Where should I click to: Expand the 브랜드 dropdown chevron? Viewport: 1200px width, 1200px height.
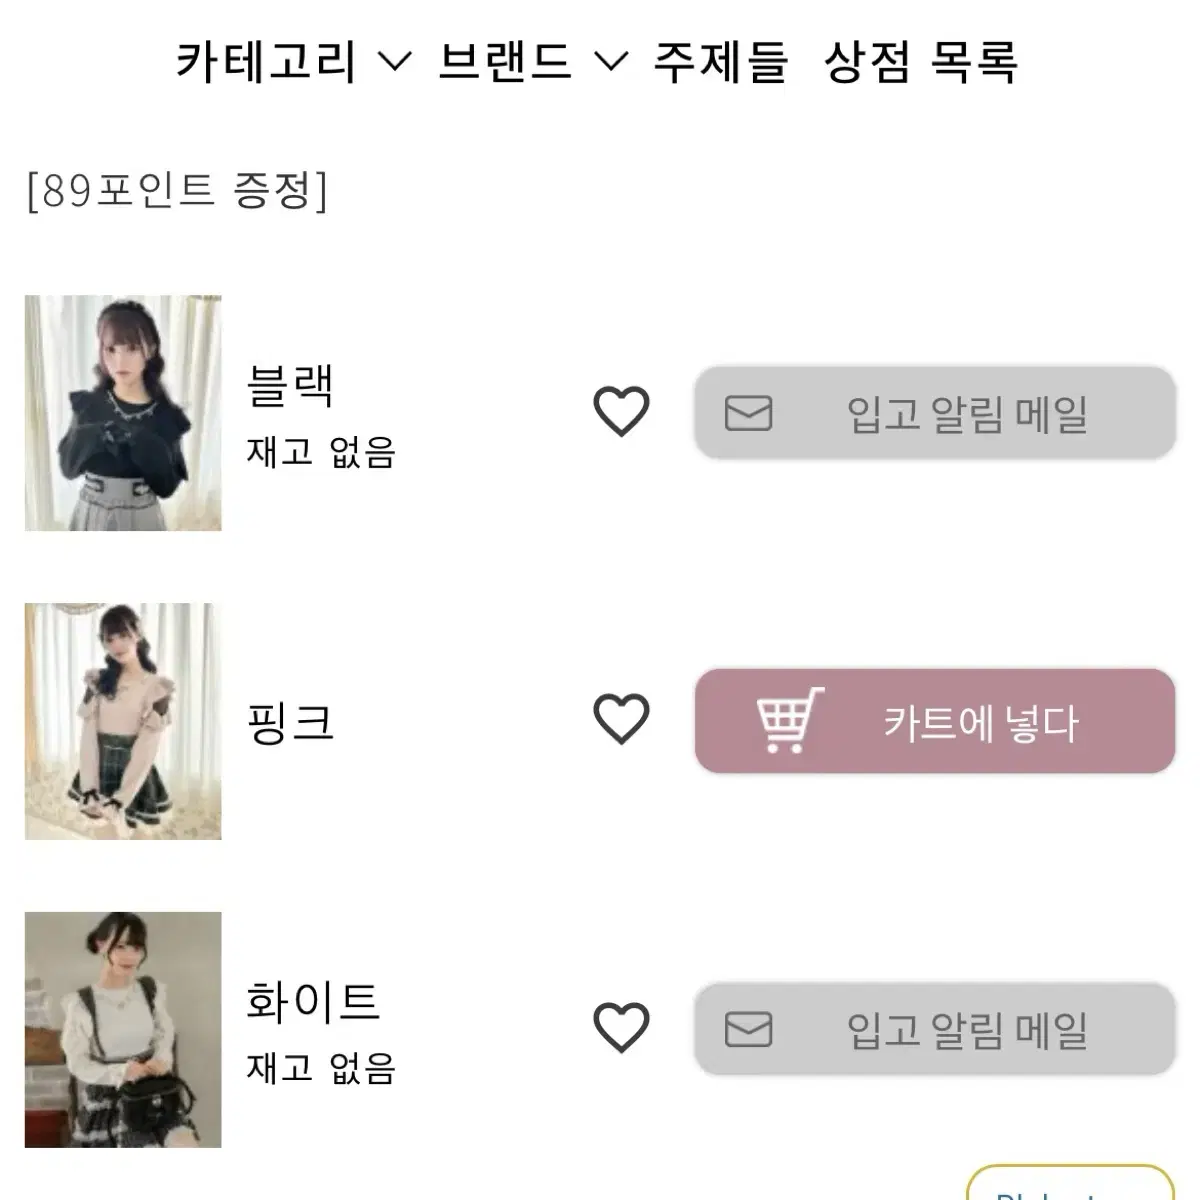pyautogui.click(x=611, y=62)
